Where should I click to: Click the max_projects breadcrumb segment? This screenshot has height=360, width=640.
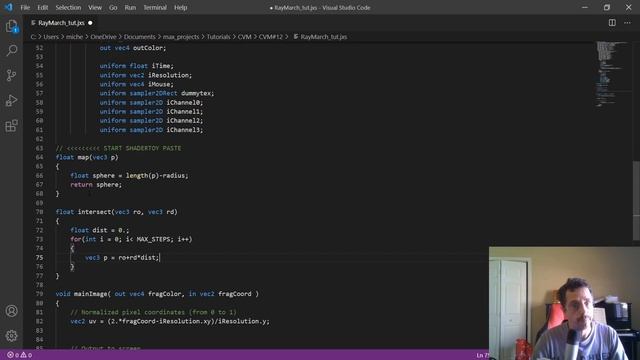click(x=181, y=37)
